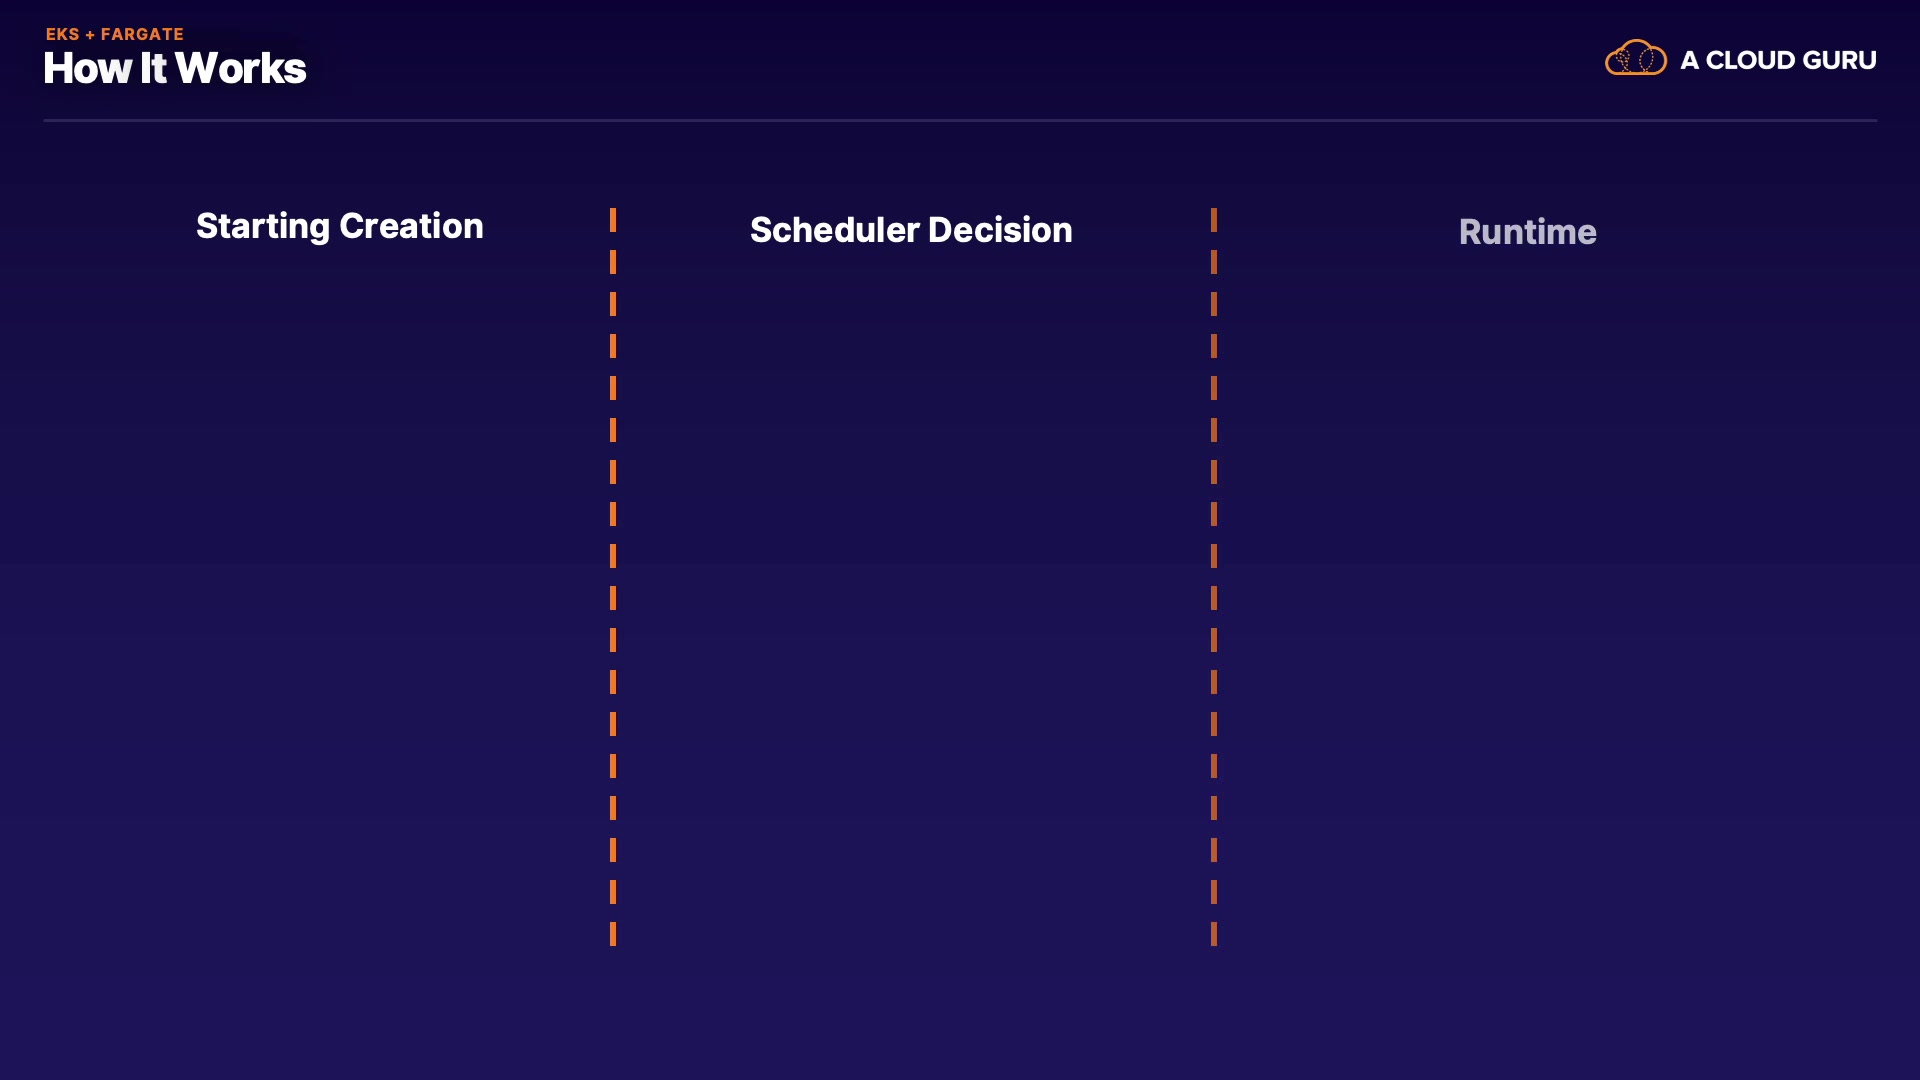
Task: Select the dimmed "Runtime" column heading
Action: tap(1527, 232)
